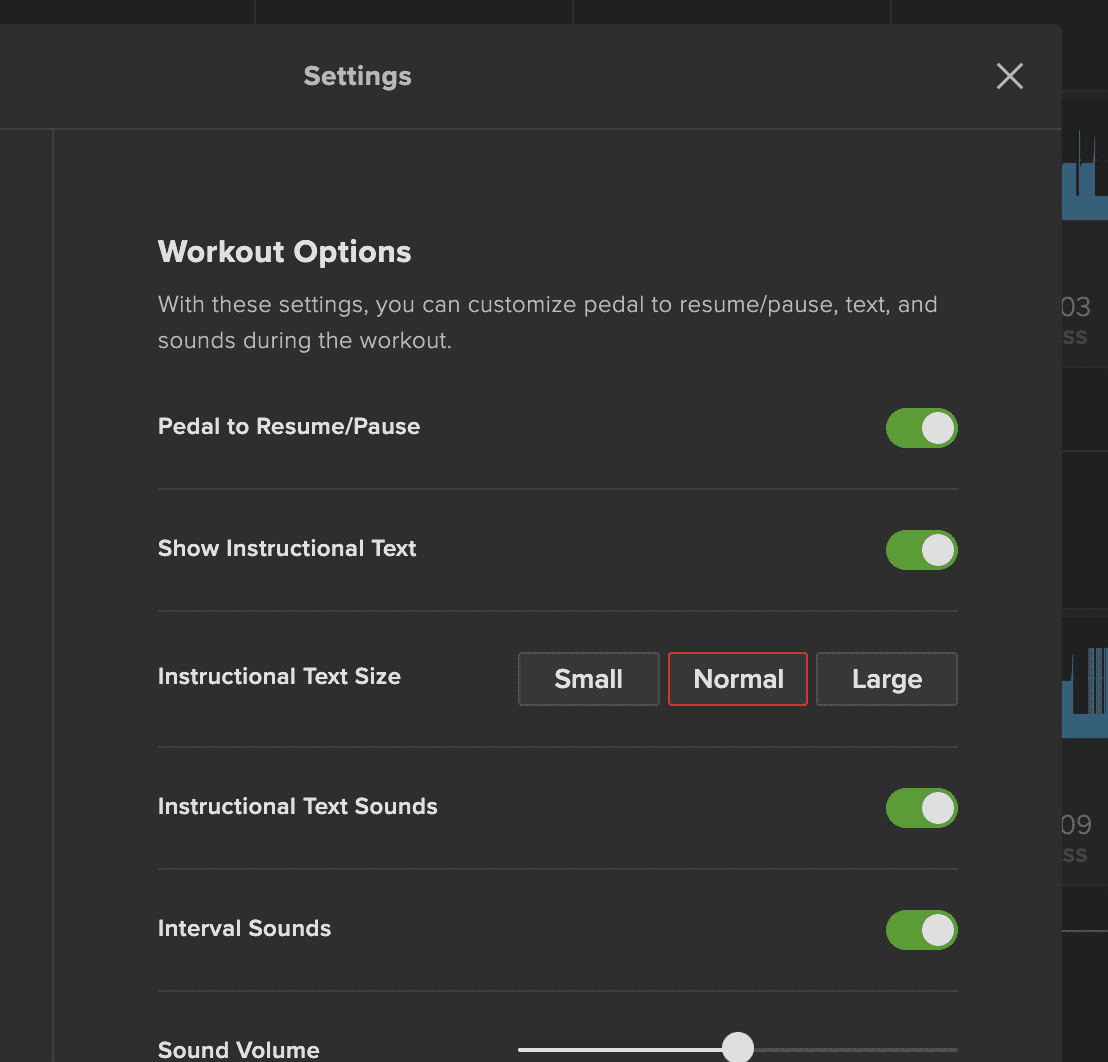Close the Settings dialog with the X
This screenshot has height=1062, width=1108.
coord(1010,76)
